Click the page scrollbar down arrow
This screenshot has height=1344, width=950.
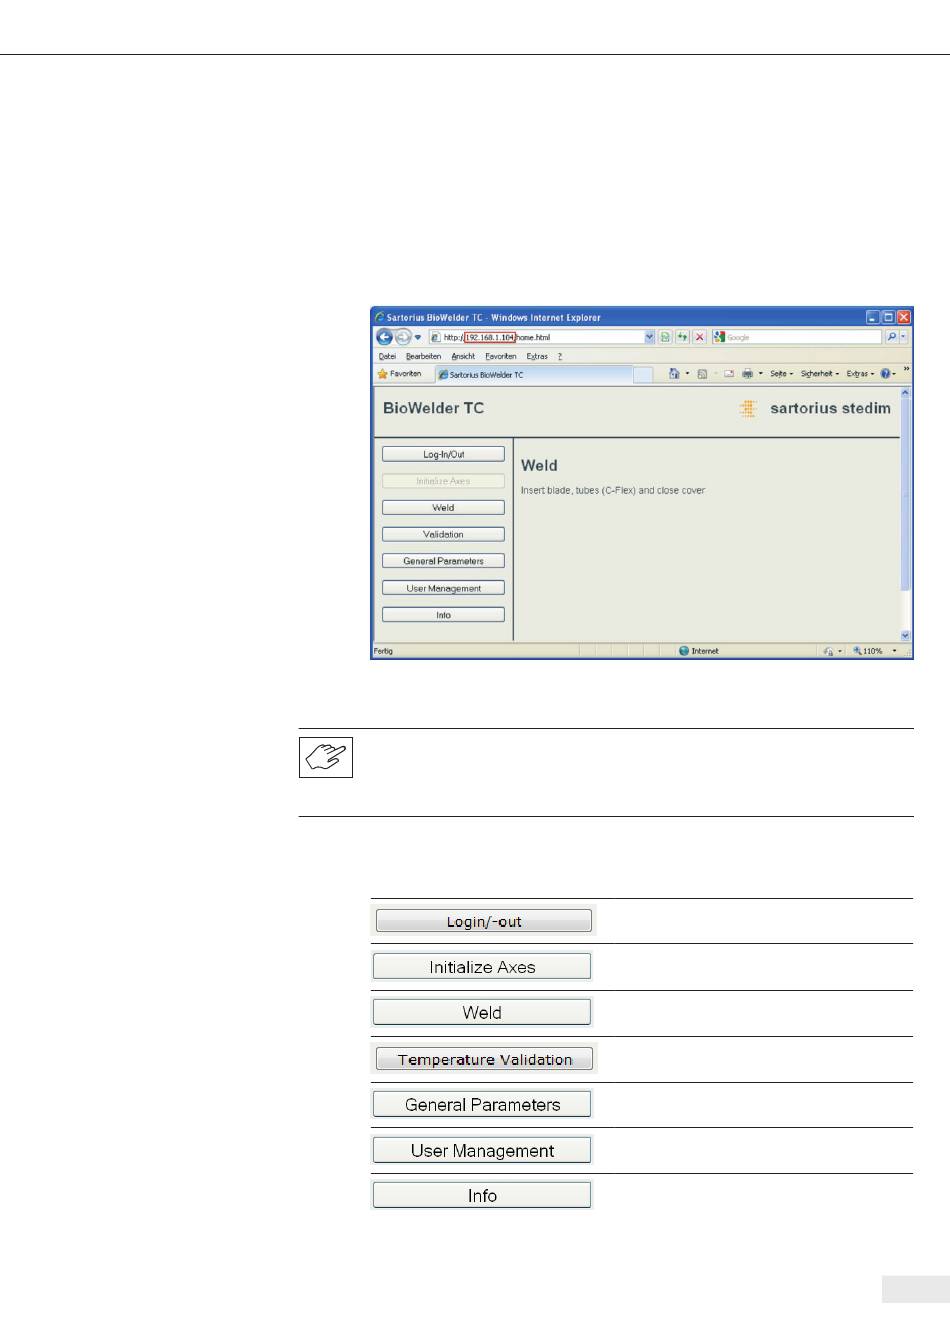(x=906, y=635)
